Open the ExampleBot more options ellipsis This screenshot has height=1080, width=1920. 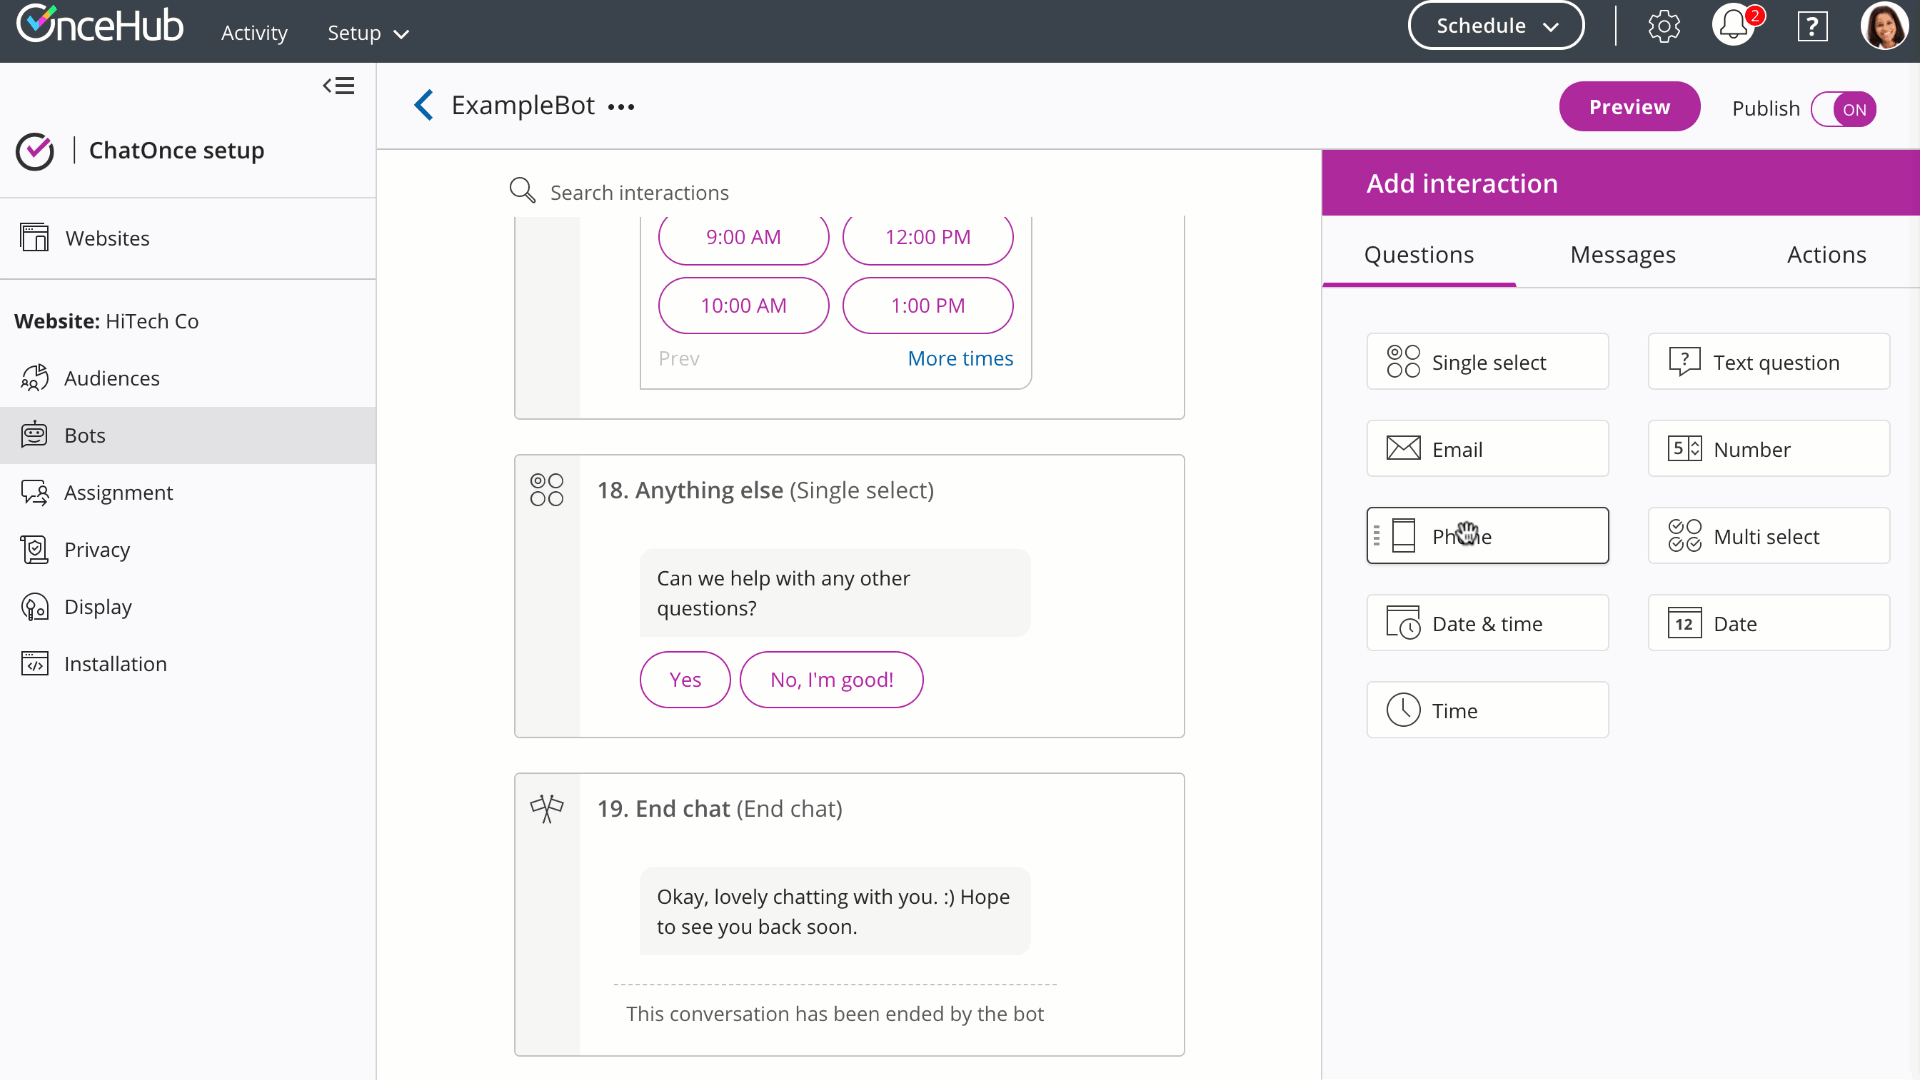(x=621, y=107)
